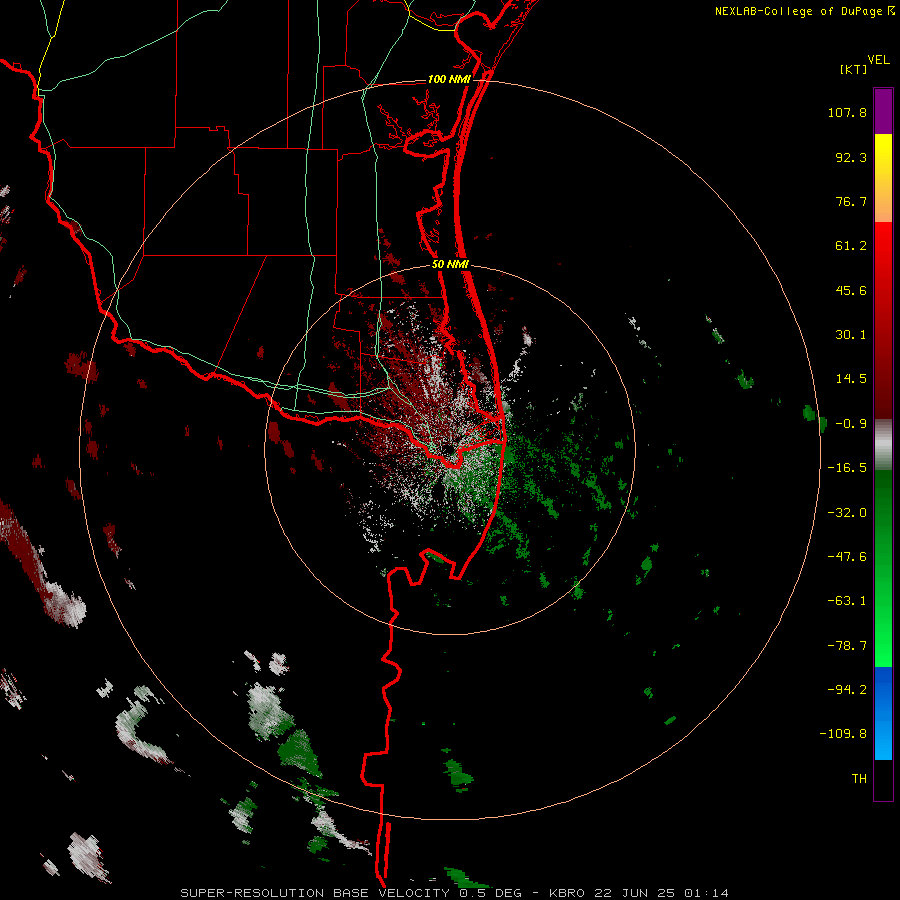Image resolution: width=900 pixels, height=900 pixels.
Task: Click the 45.6 legend value
Action: click(x=851, y=290)
